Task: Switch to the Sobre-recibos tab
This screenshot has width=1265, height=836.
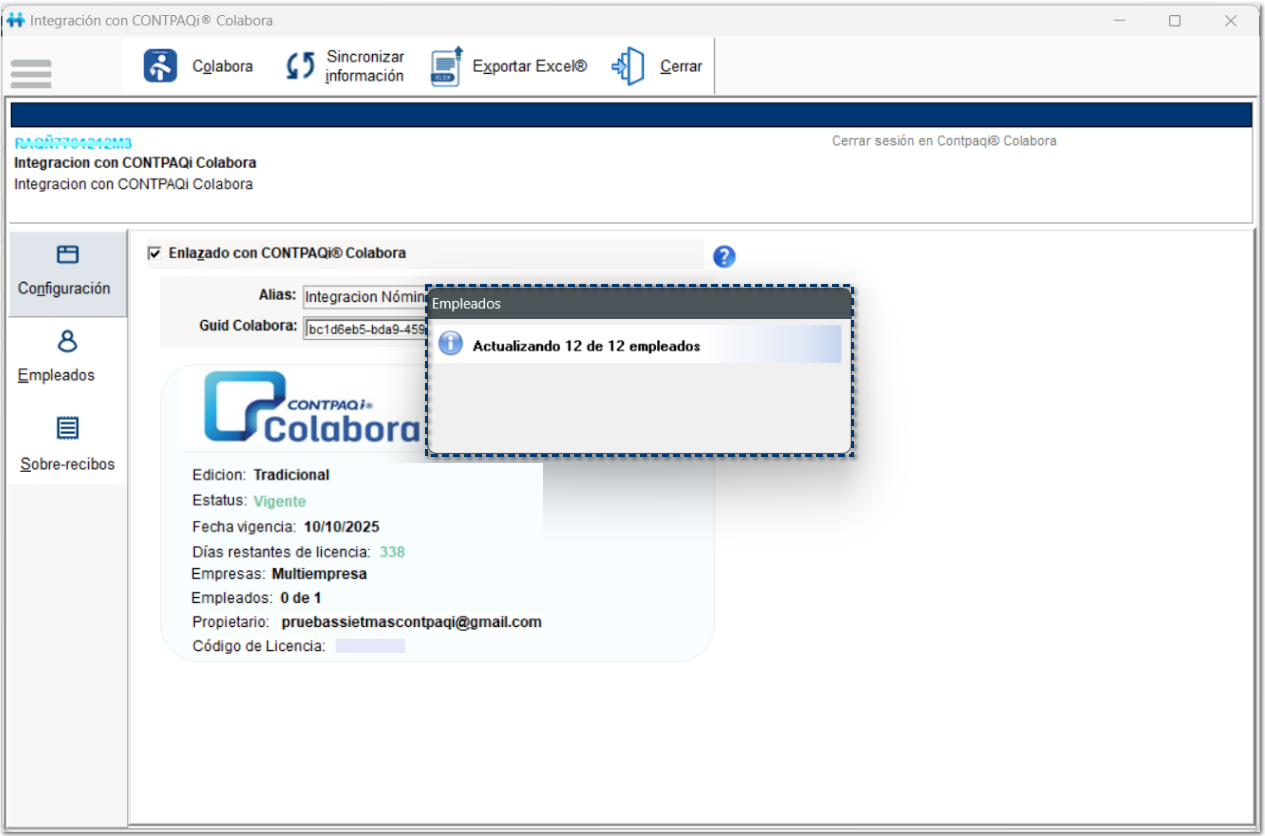Action: [67, 446]
